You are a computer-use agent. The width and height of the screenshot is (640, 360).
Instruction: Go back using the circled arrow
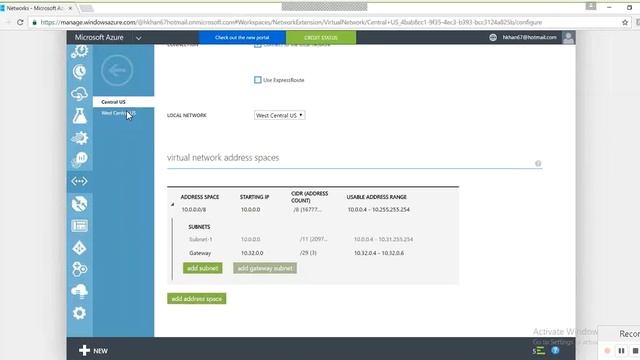117,71
